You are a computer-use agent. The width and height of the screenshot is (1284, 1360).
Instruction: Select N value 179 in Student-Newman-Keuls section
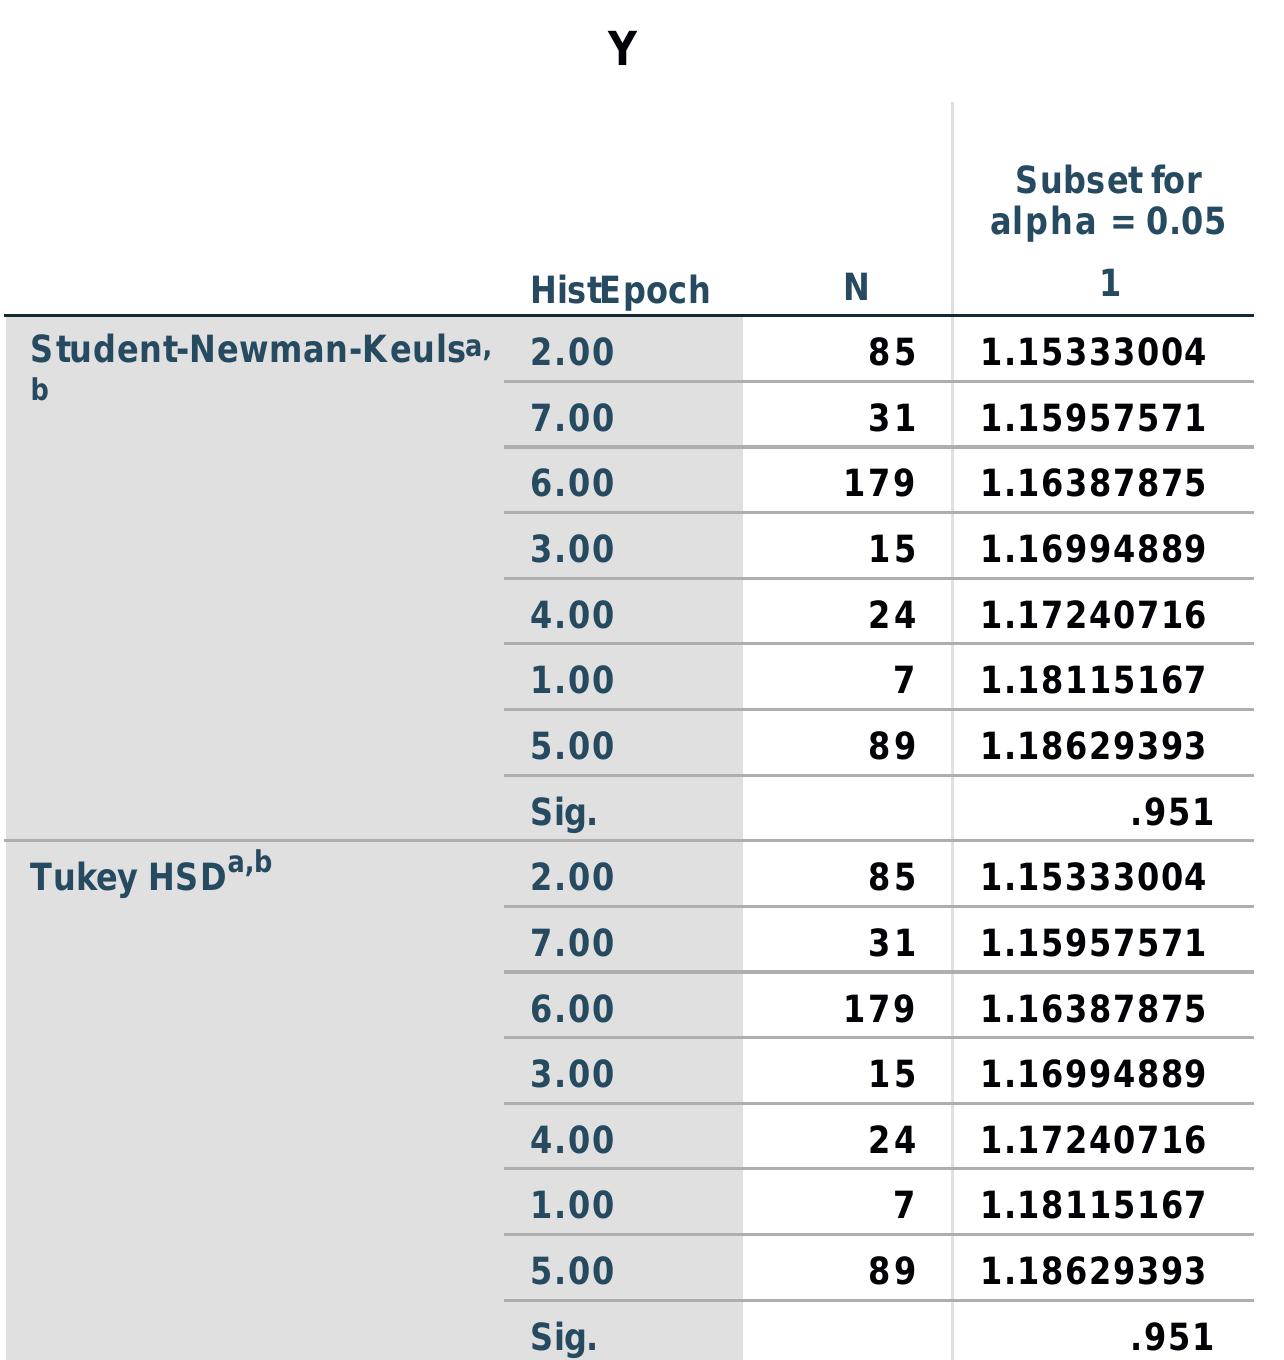tap(879, 483)
